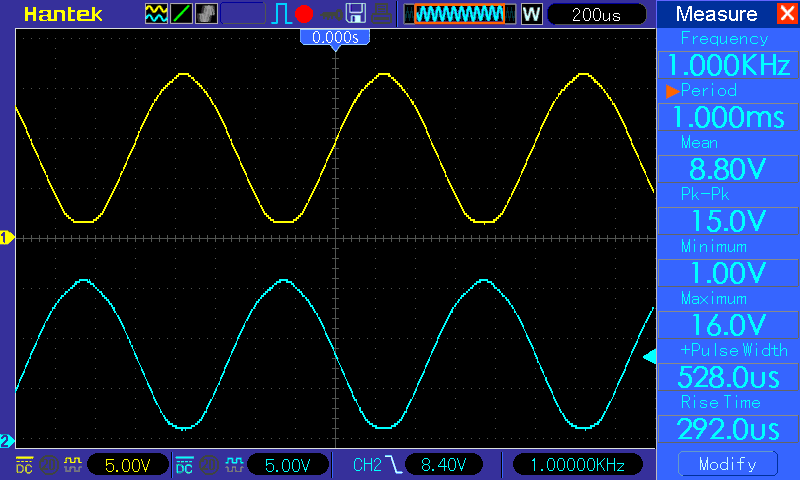Click the 8.40V trigger level readout

[x=443, y=465]
